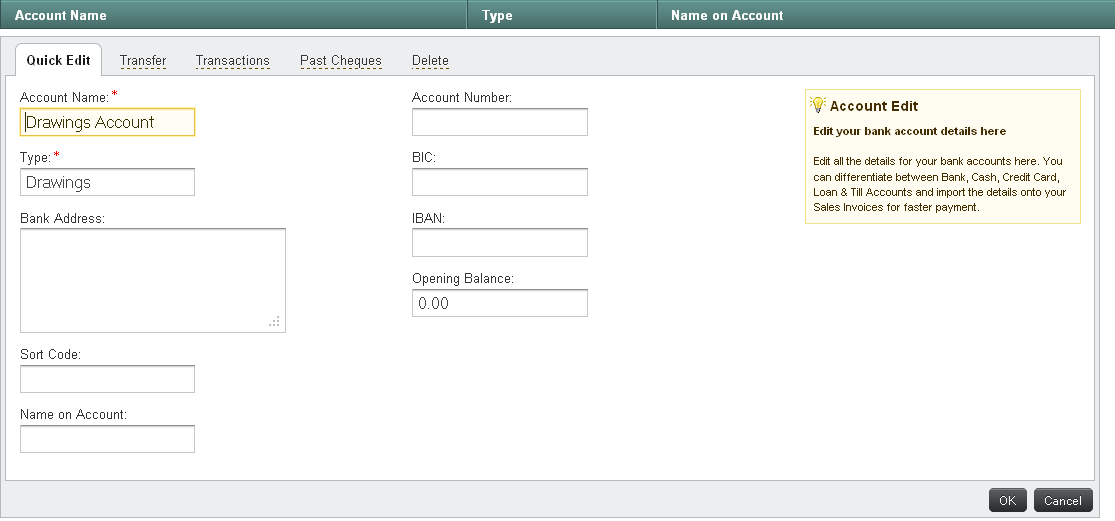Focus the Account Number input

click(499, 122)
